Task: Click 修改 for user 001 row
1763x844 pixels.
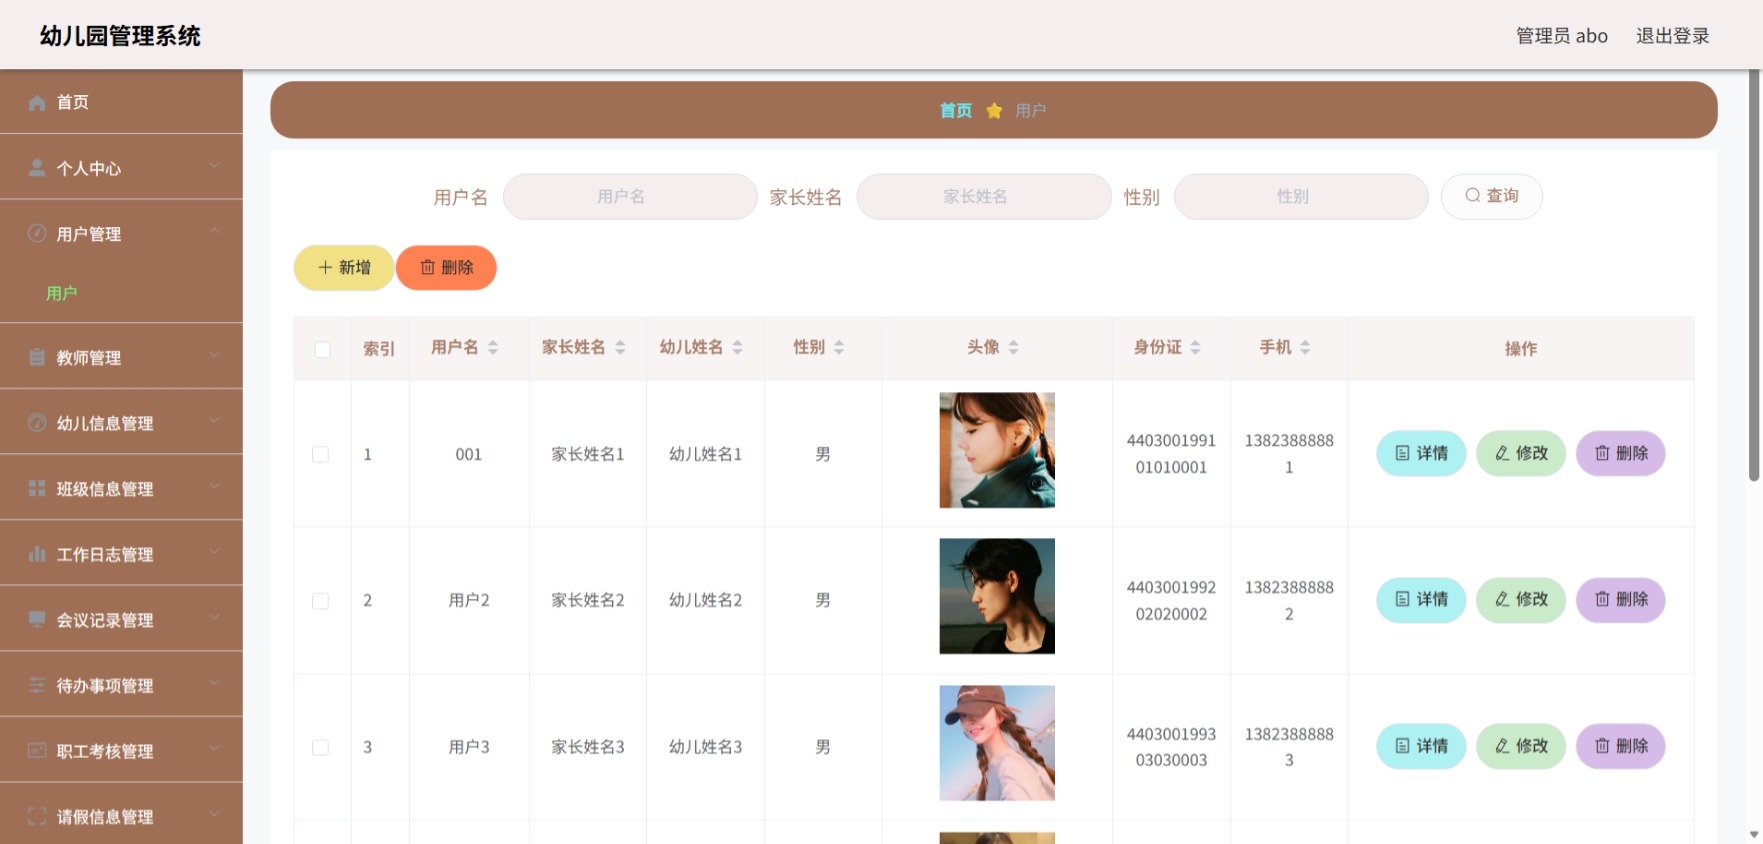Action: [x=1521, y=453]
